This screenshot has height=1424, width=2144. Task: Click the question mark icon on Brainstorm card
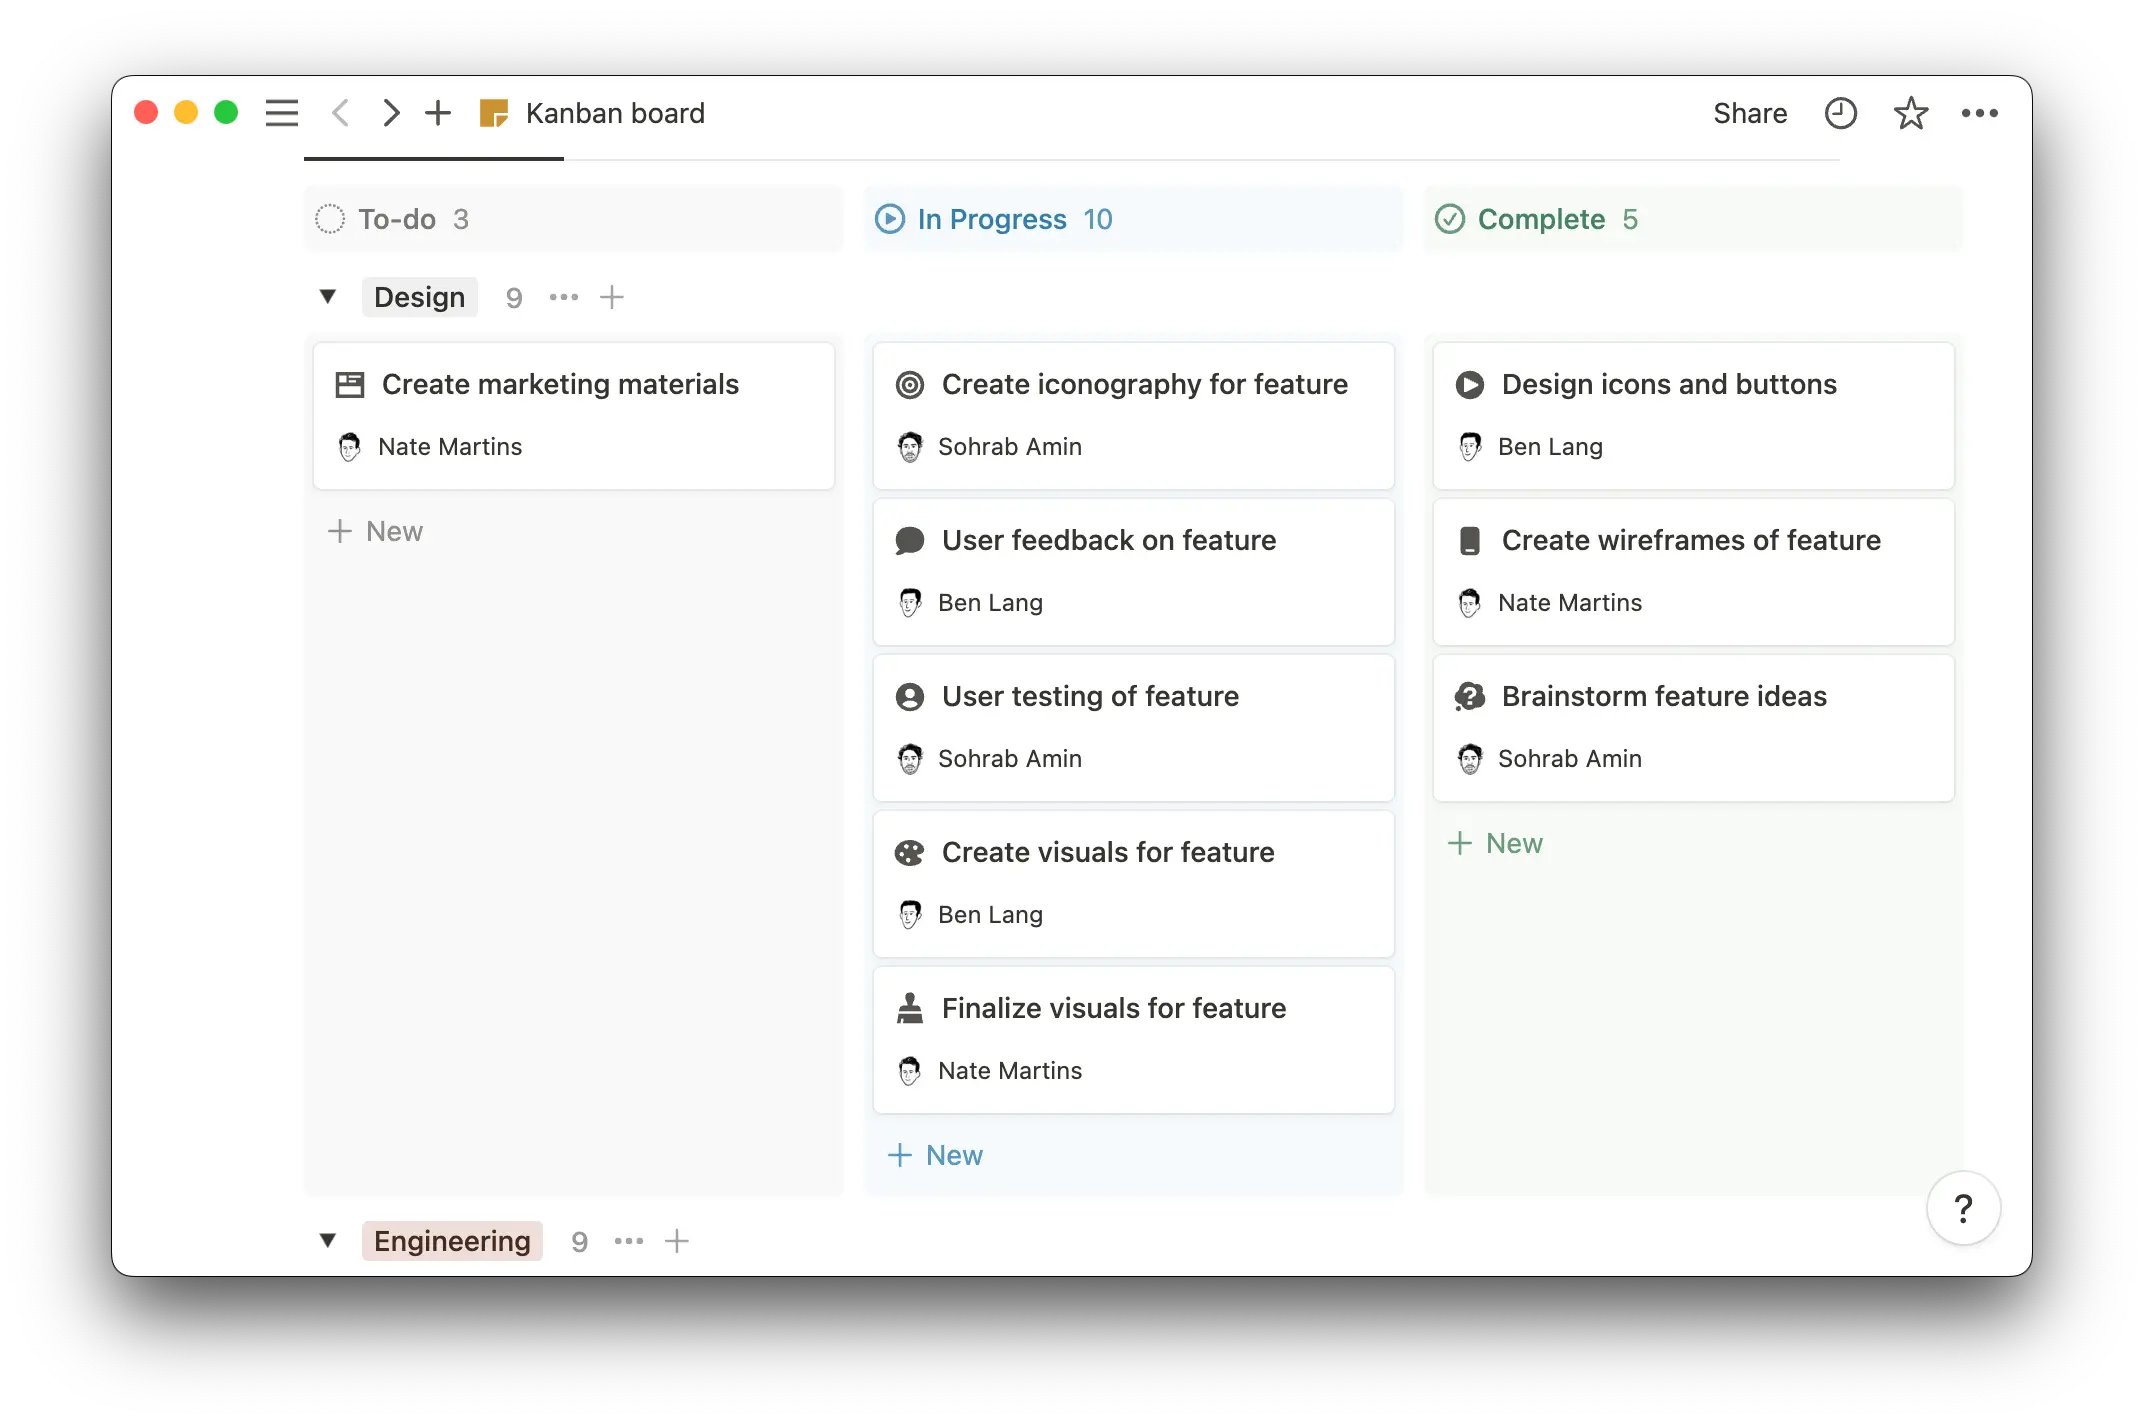(1468, 696)
